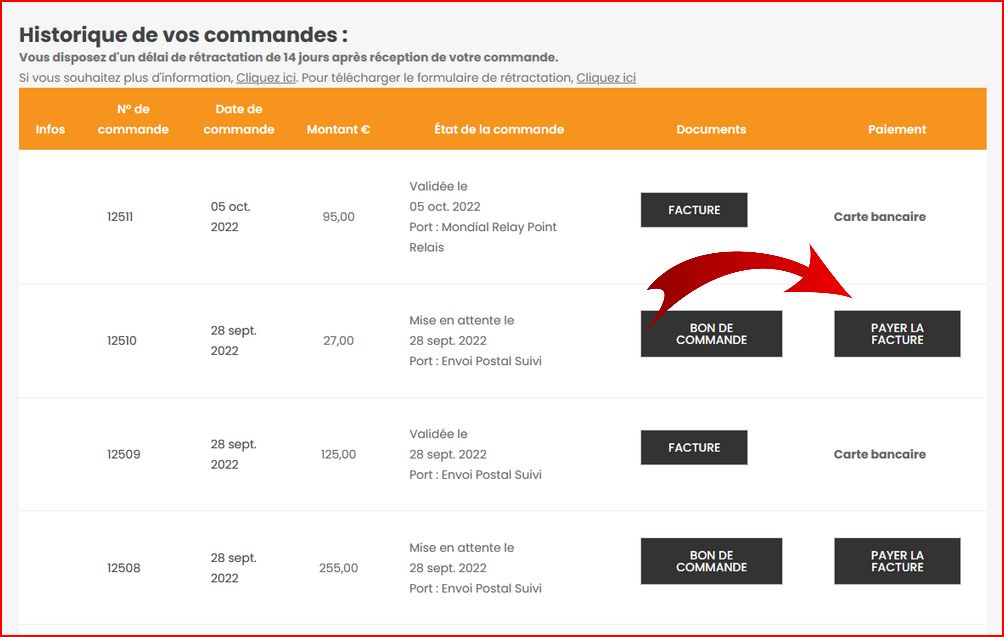Click the 'N° de commande' column header
This screenshot has height=637, width=1004.
click(x=133, y=119)
